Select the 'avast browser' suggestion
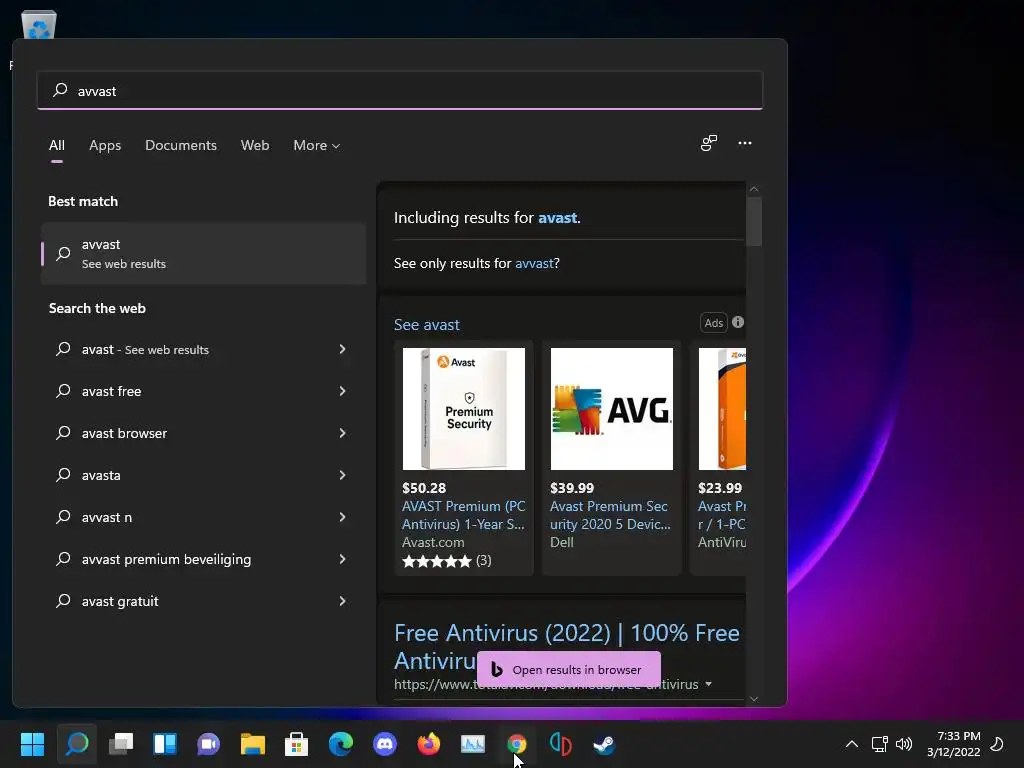1024x768 pixels. 124,433
